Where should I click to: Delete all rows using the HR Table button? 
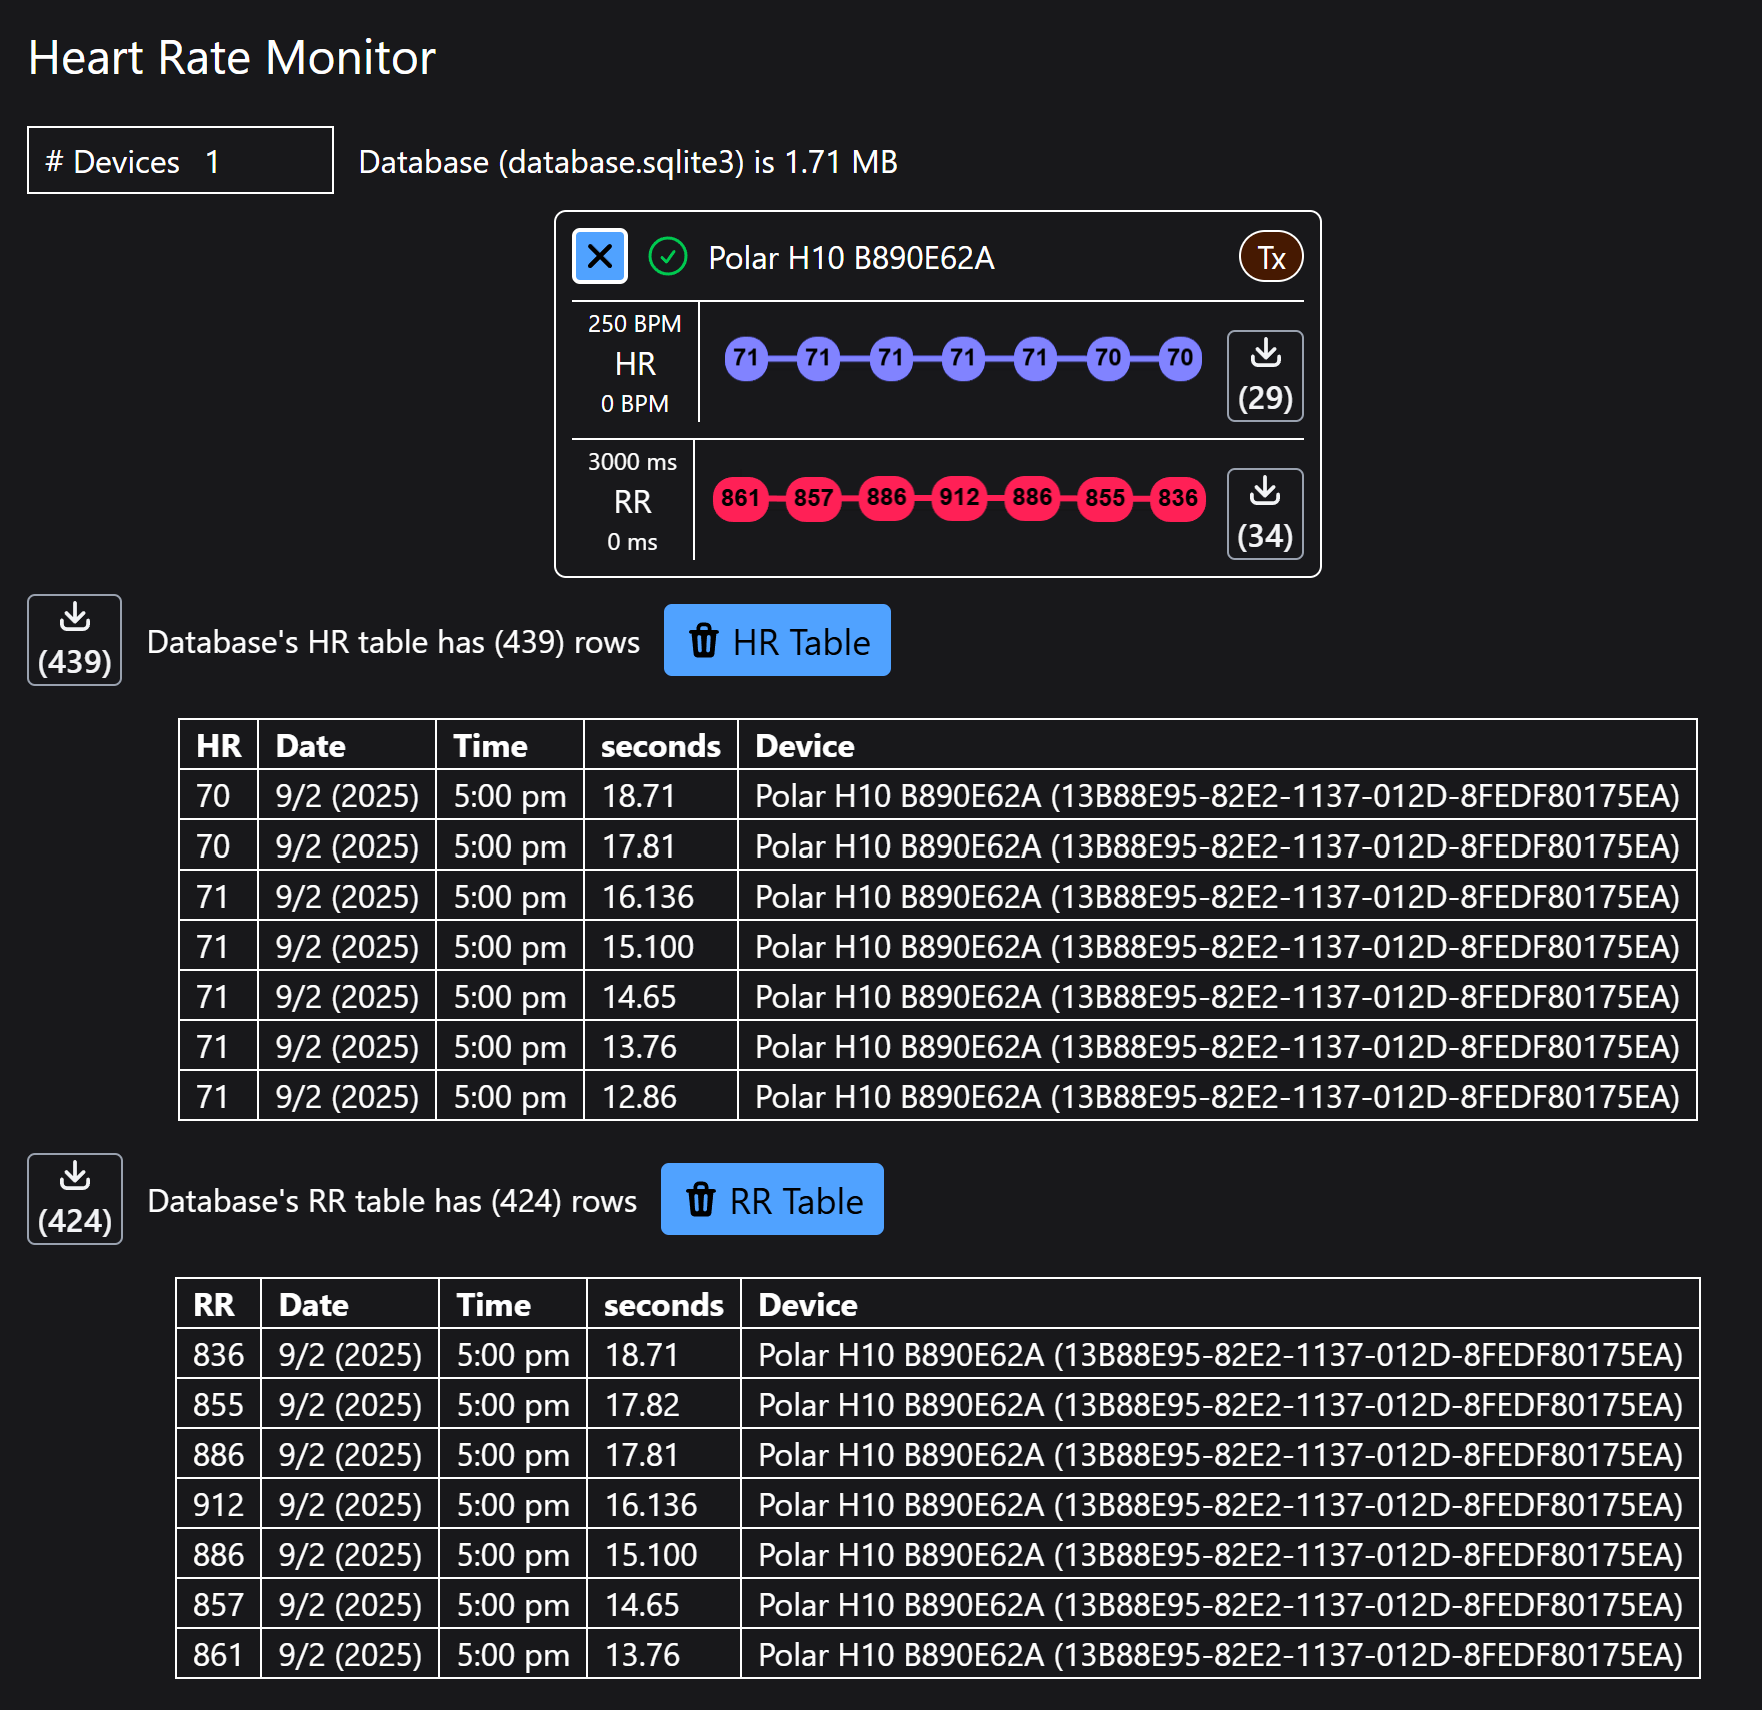click(777, 640)
